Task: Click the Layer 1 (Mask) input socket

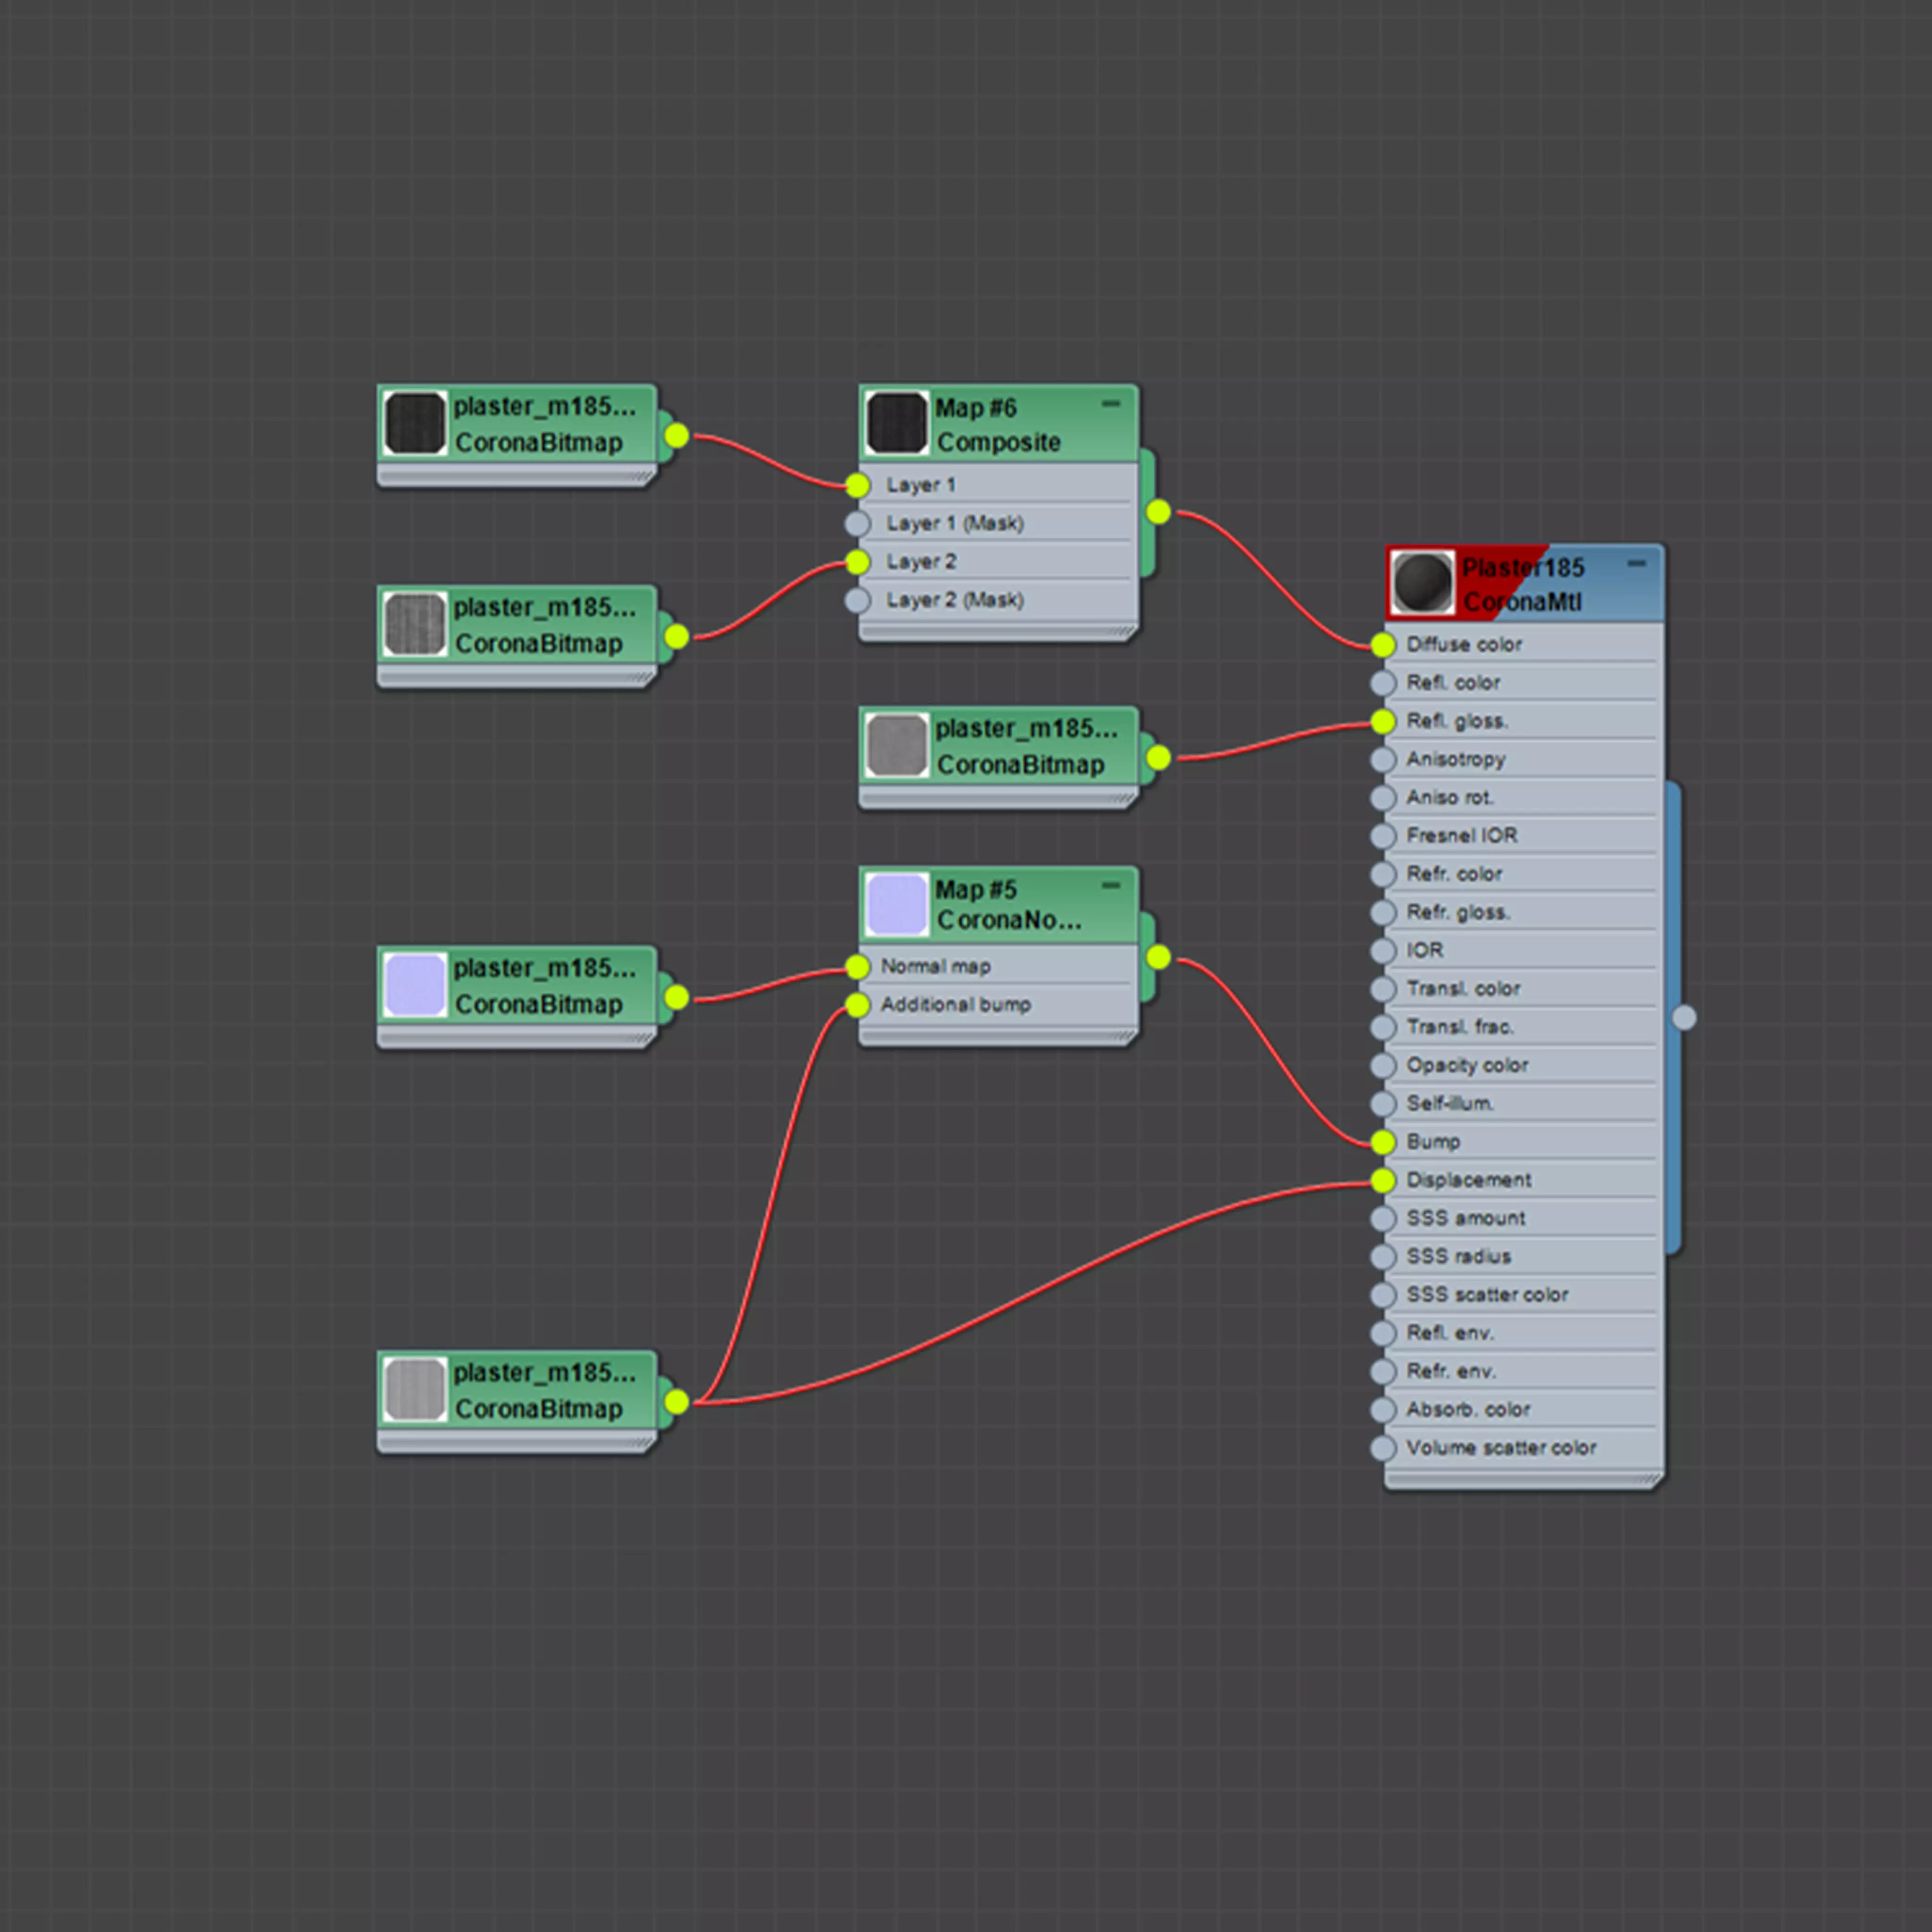Action: pyautogui.click(x=857, y=523)
